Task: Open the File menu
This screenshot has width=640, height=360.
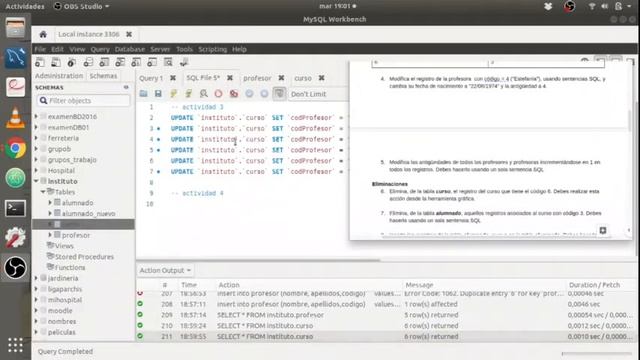Action: click(40, 49)
